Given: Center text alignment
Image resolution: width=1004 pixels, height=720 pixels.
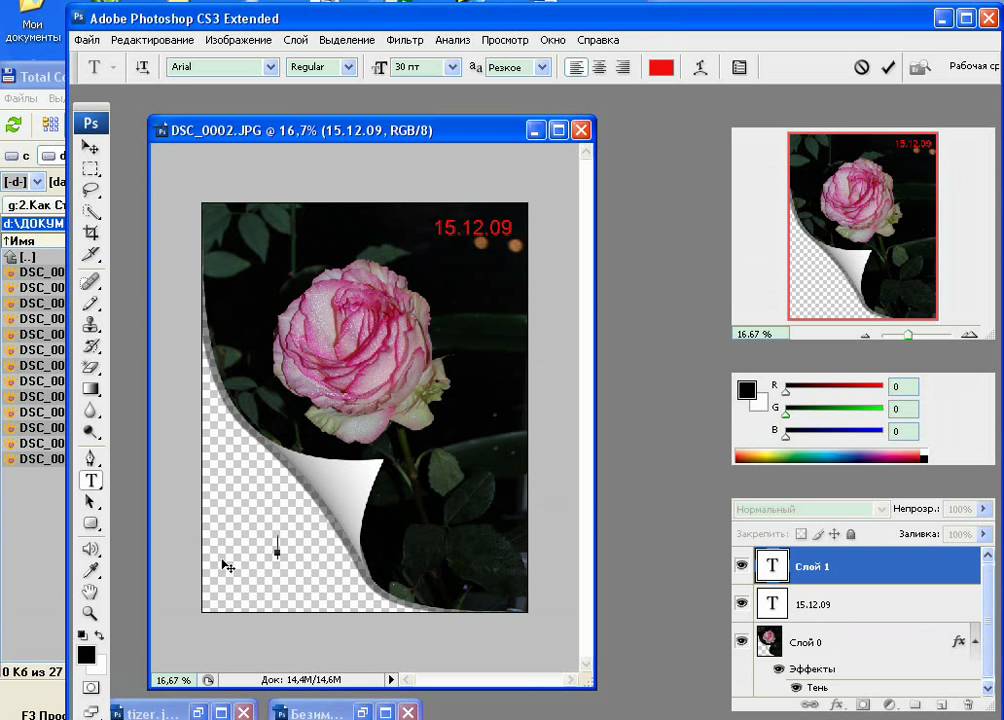Looking at the screenshot, I should pyautogui.click(x=599, y=67).
